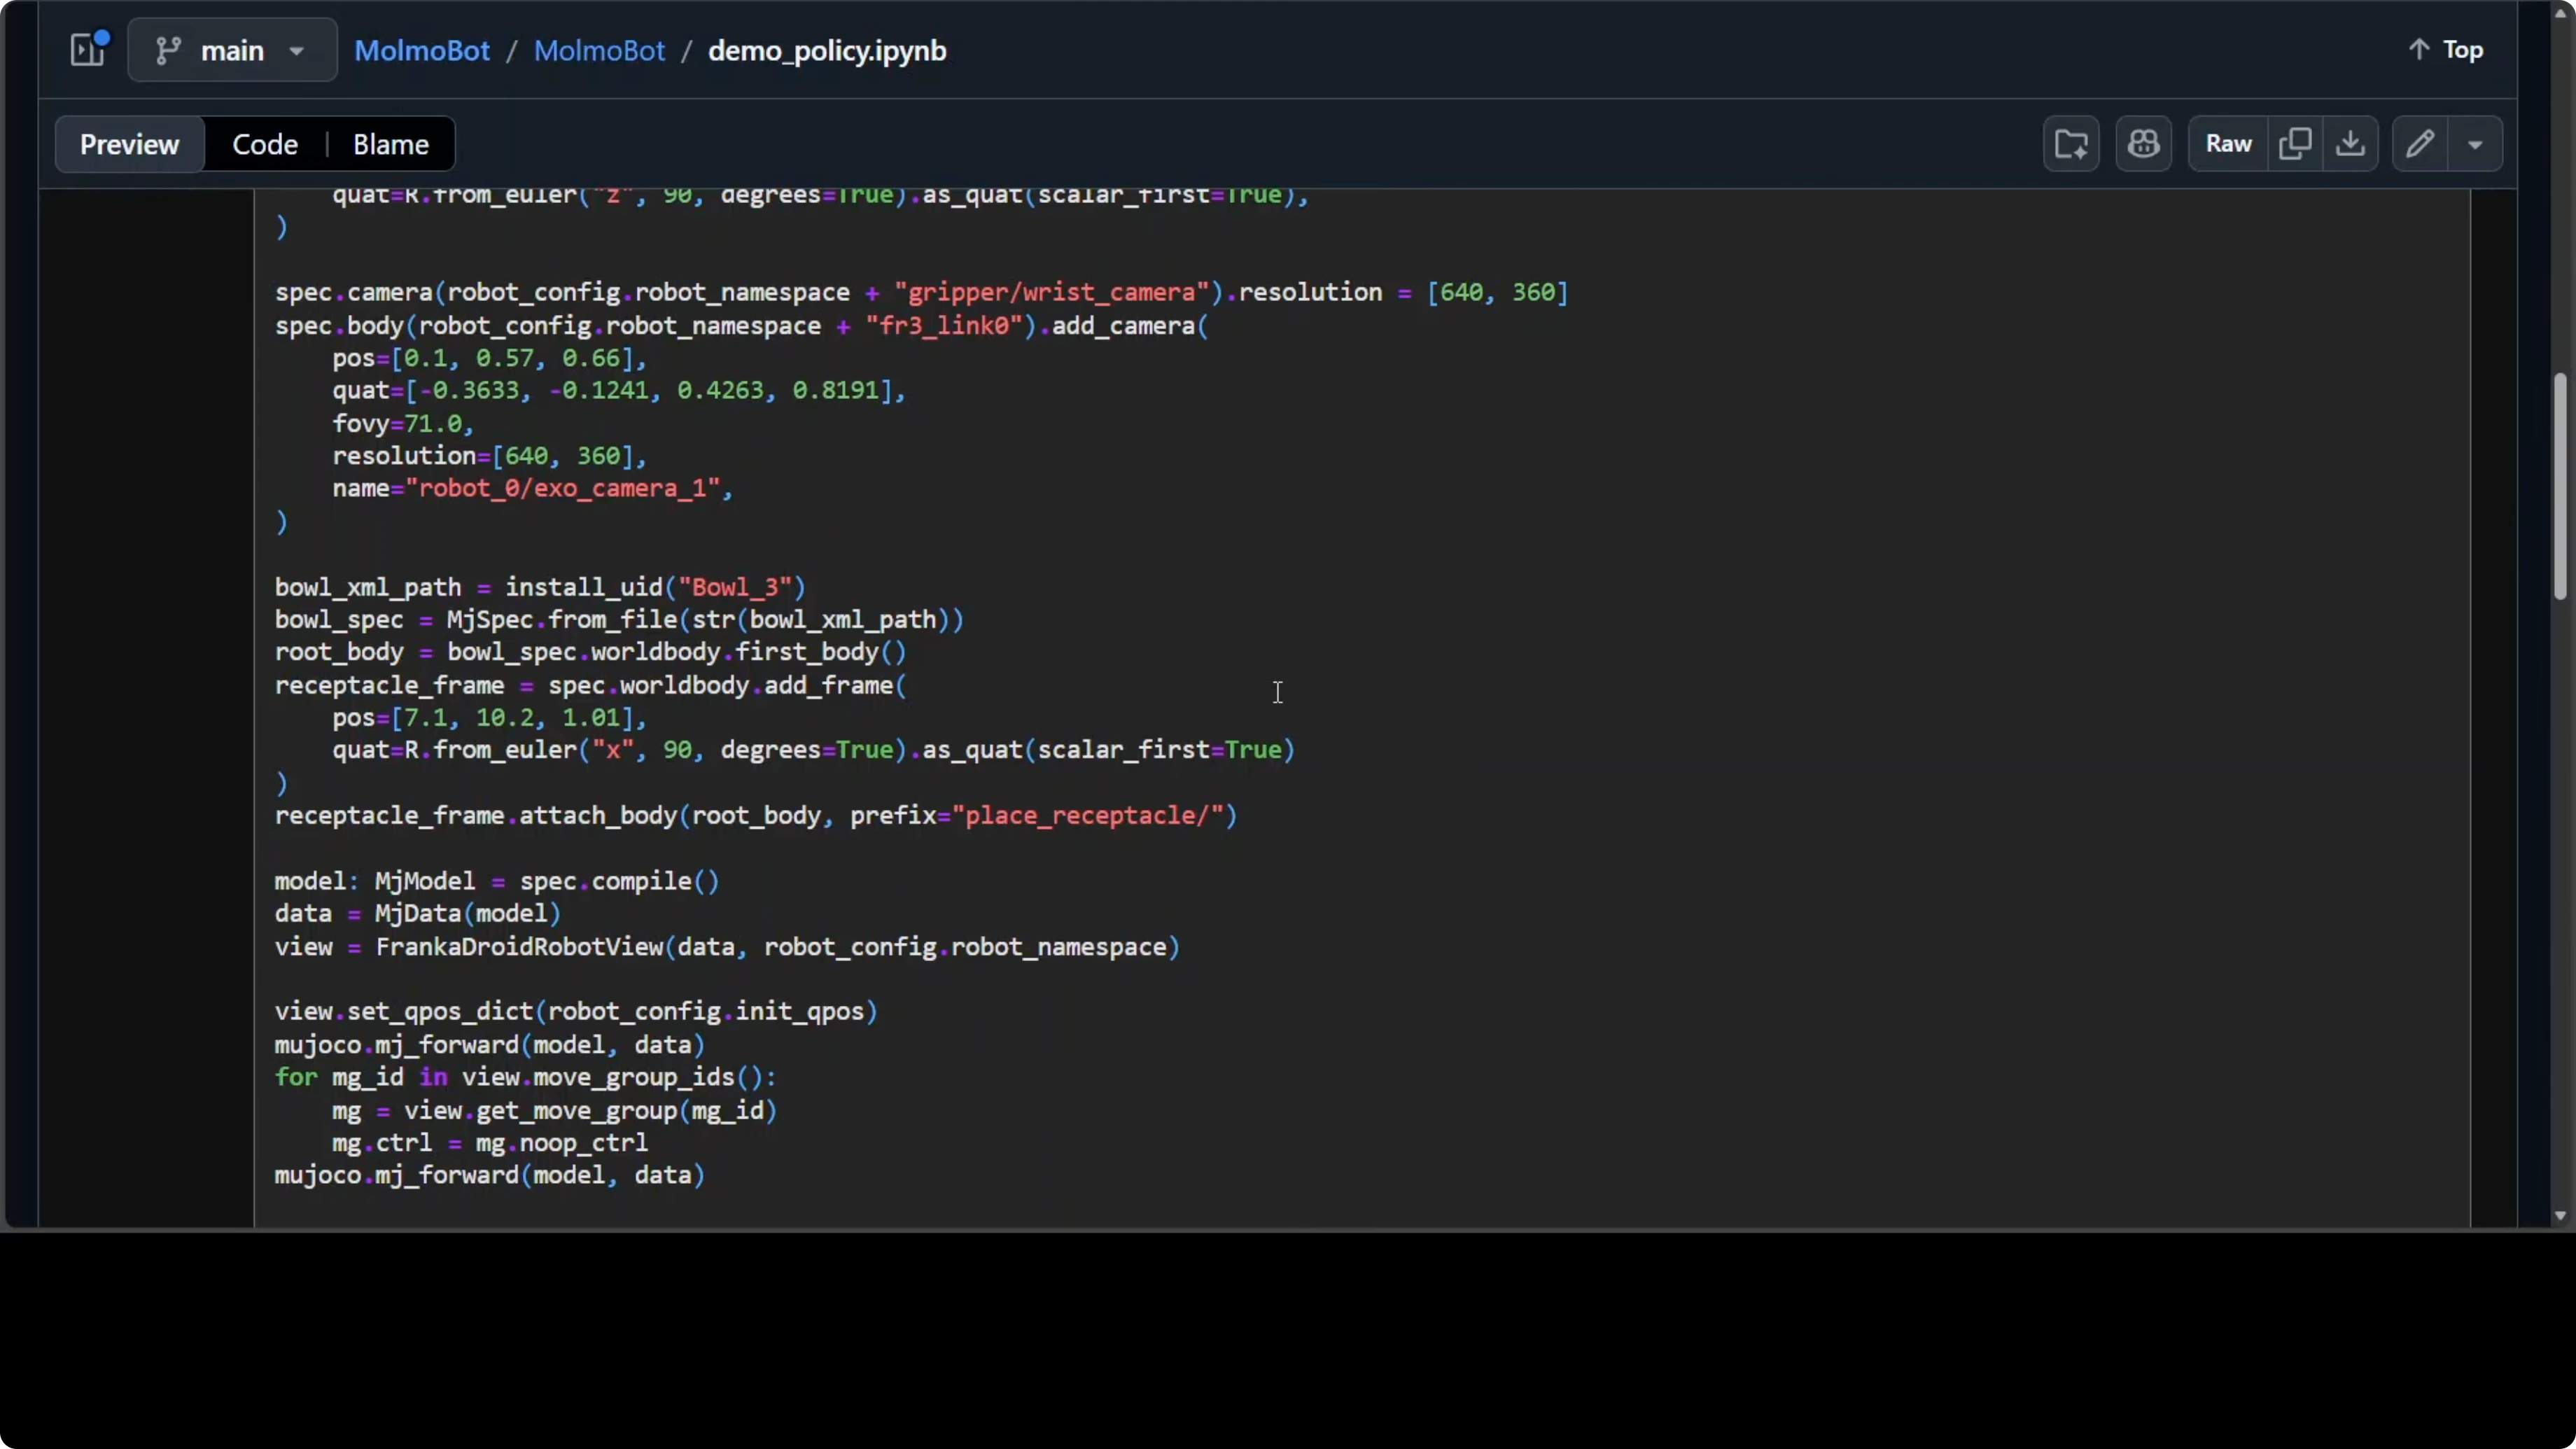Open the MolmoBot repository breadcrumb link
This screenshot has width=2576, height=1449.
pos(599,50)
